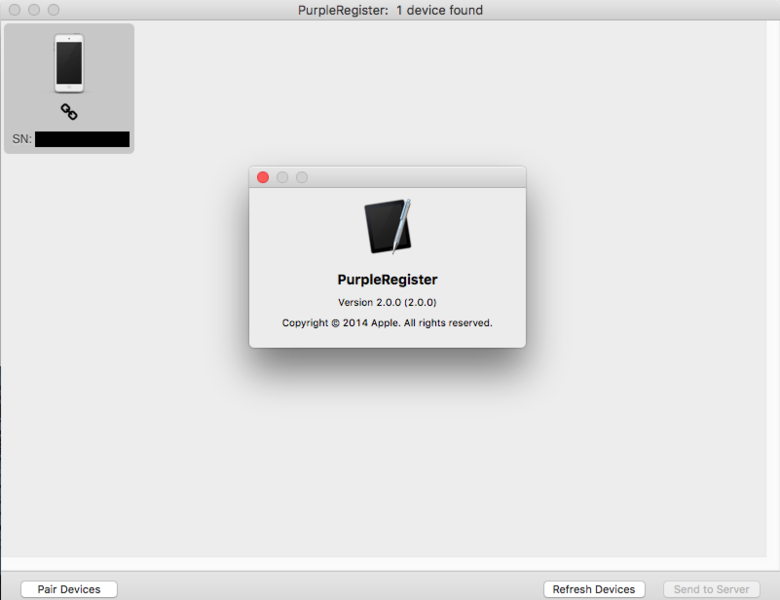Click the Version 2.0.0 (2.0.0) text
The image size is (780, 600).
point(387,302)
